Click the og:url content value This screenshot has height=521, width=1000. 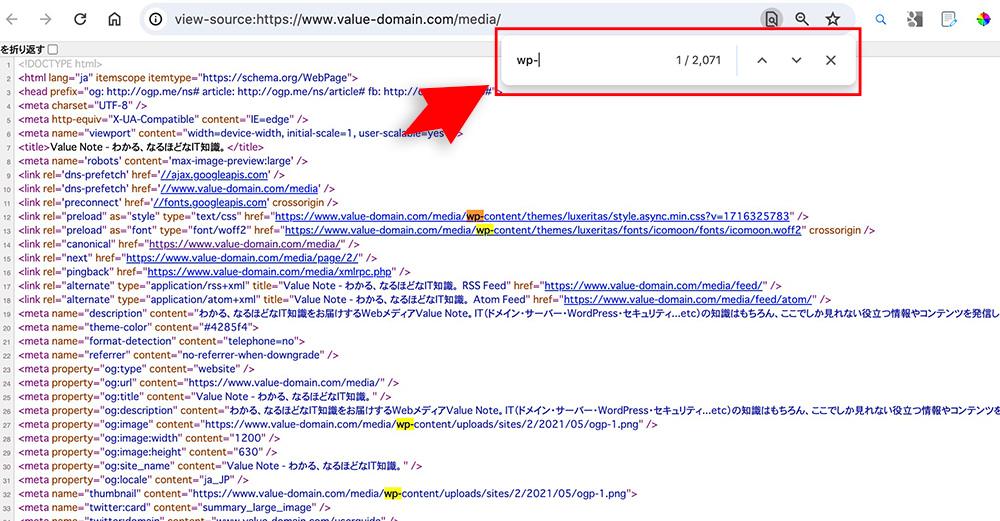tap(284, 383)
